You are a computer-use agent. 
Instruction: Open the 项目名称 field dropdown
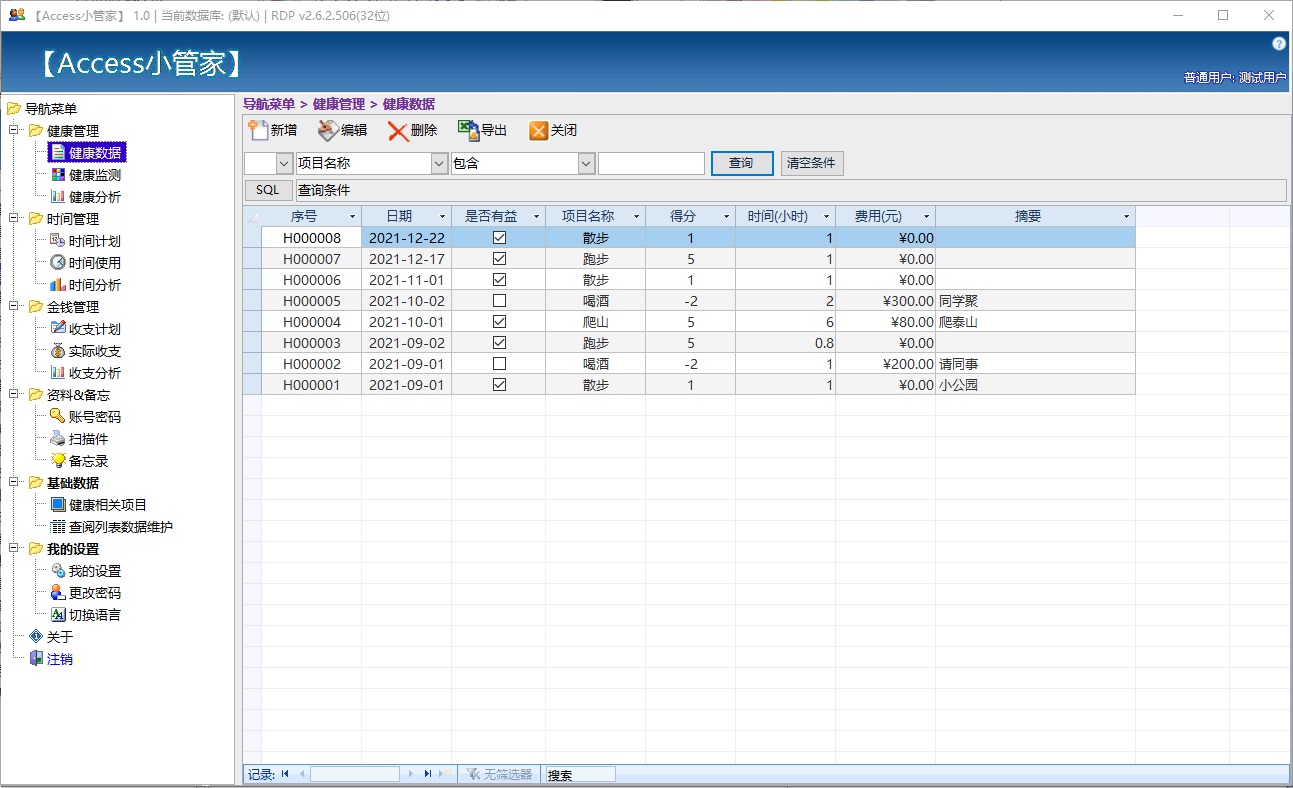439,163
